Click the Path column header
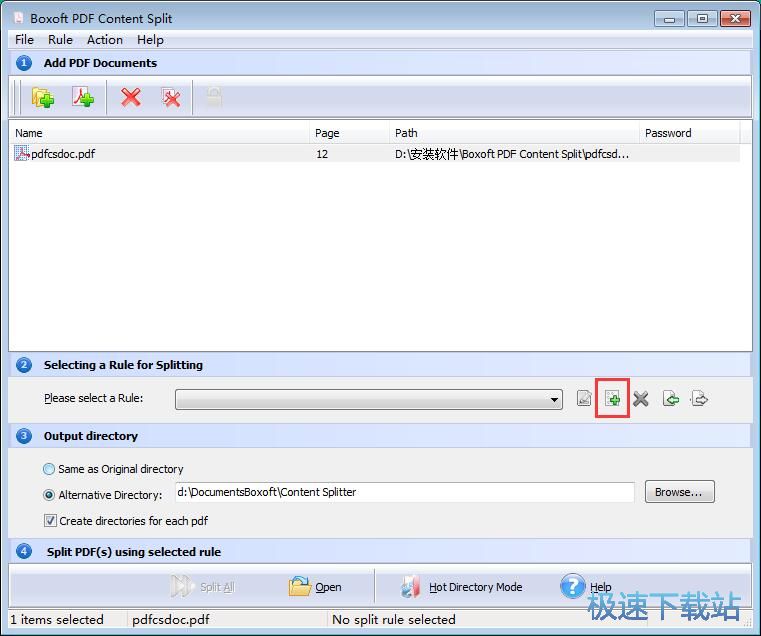 (514, 133)
